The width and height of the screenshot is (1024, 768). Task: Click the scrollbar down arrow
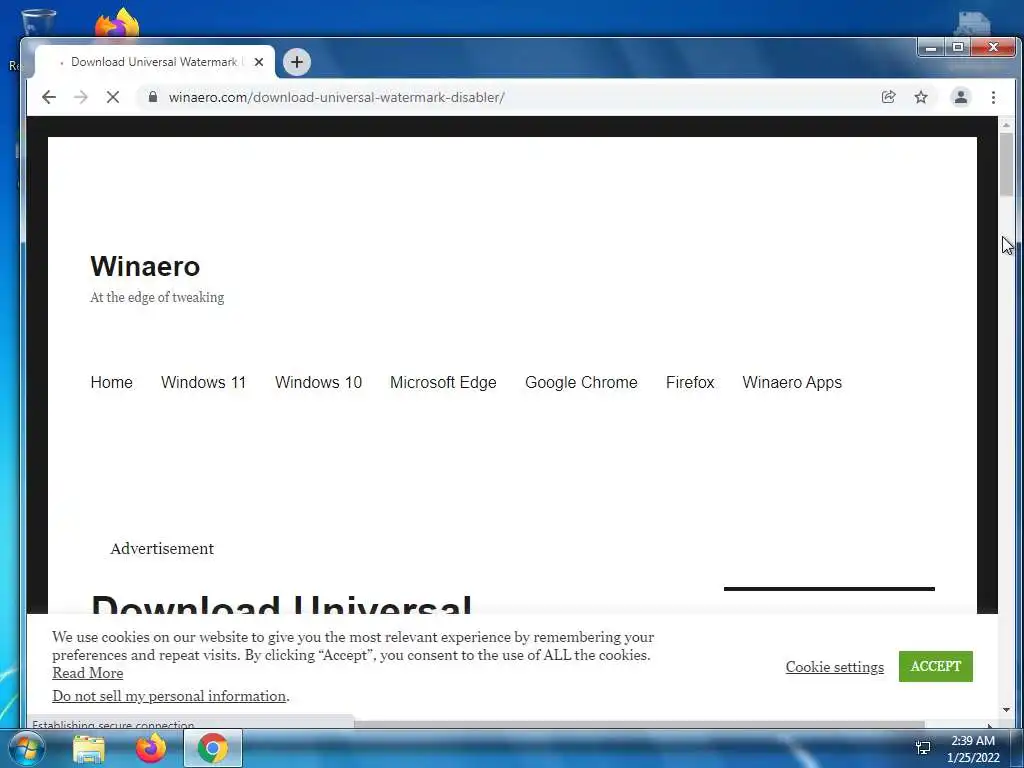1006,710
